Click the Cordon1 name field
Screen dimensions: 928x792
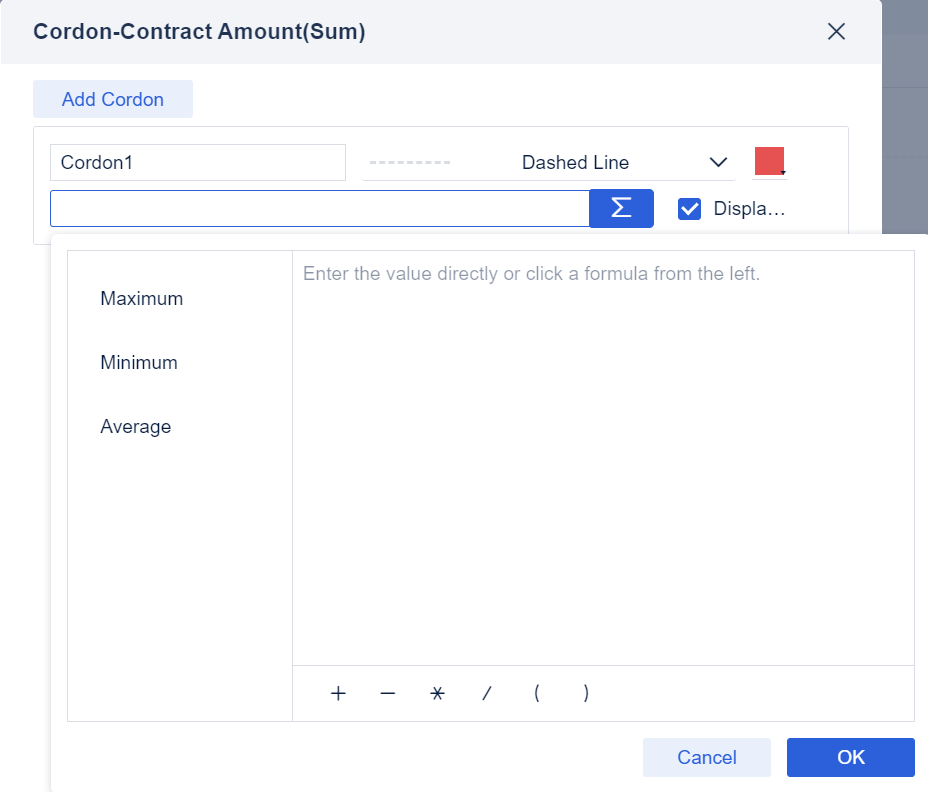(197, 162)
